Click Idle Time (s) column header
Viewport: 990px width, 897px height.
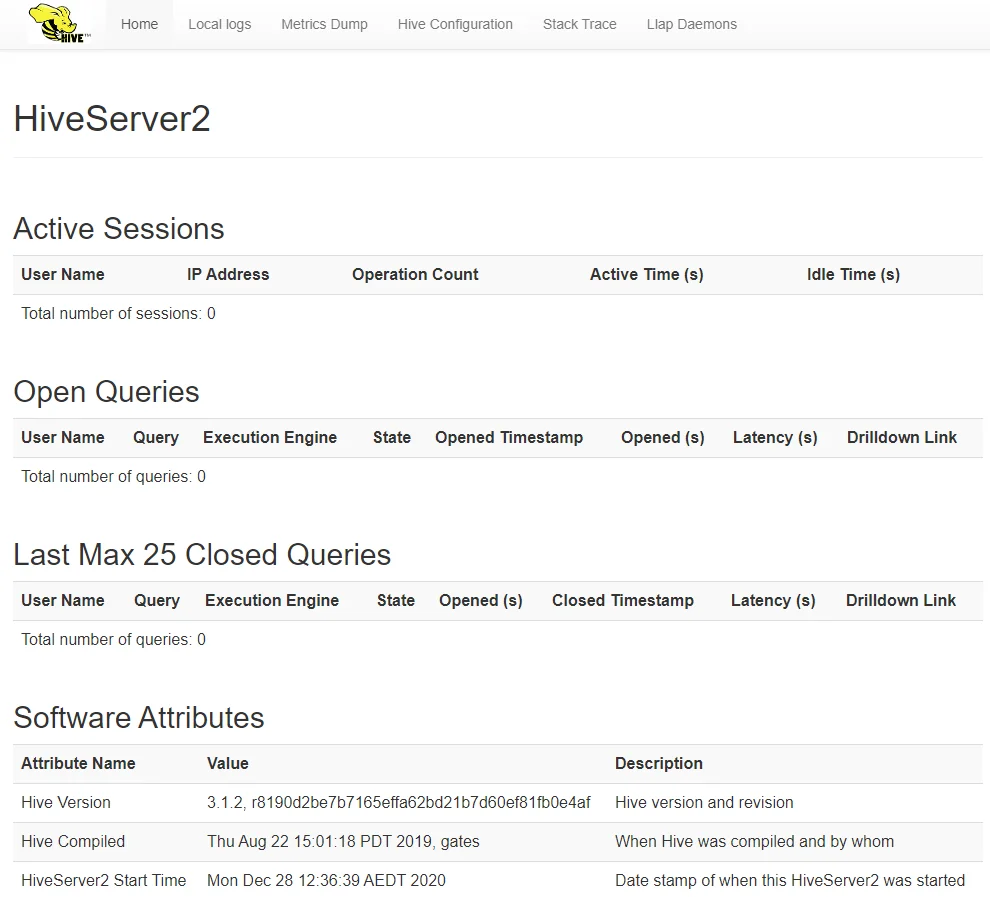pyautogui.click(x=853, y=275)
